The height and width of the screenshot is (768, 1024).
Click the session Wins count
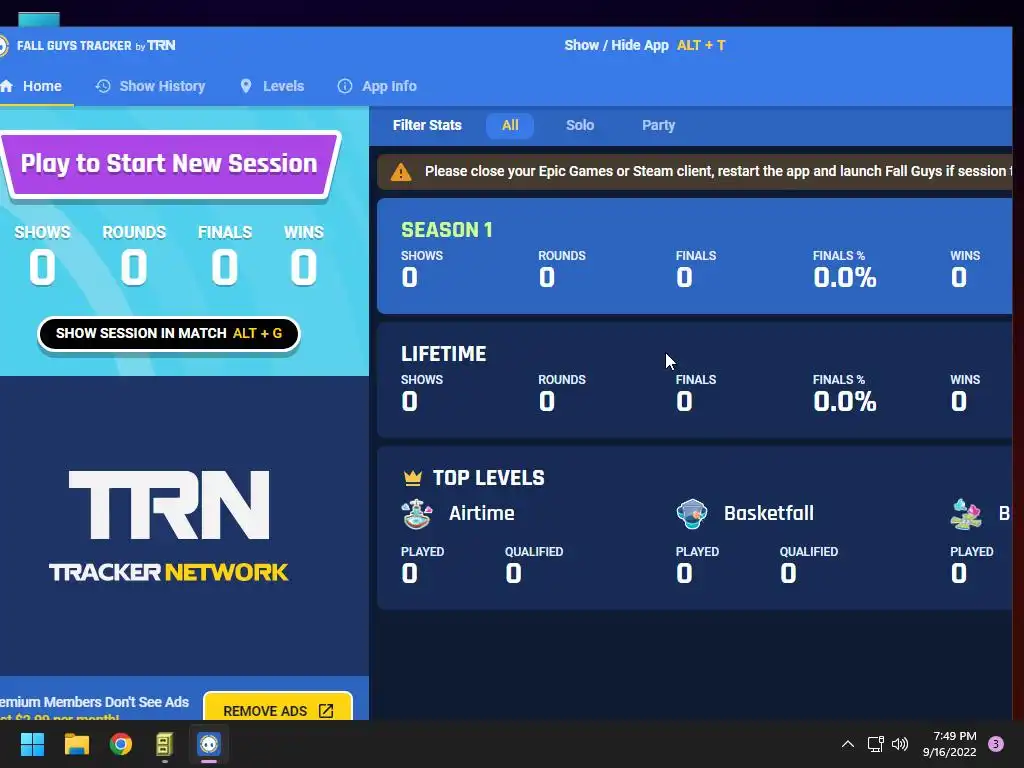pyautogui.click(x=304, y=268)
